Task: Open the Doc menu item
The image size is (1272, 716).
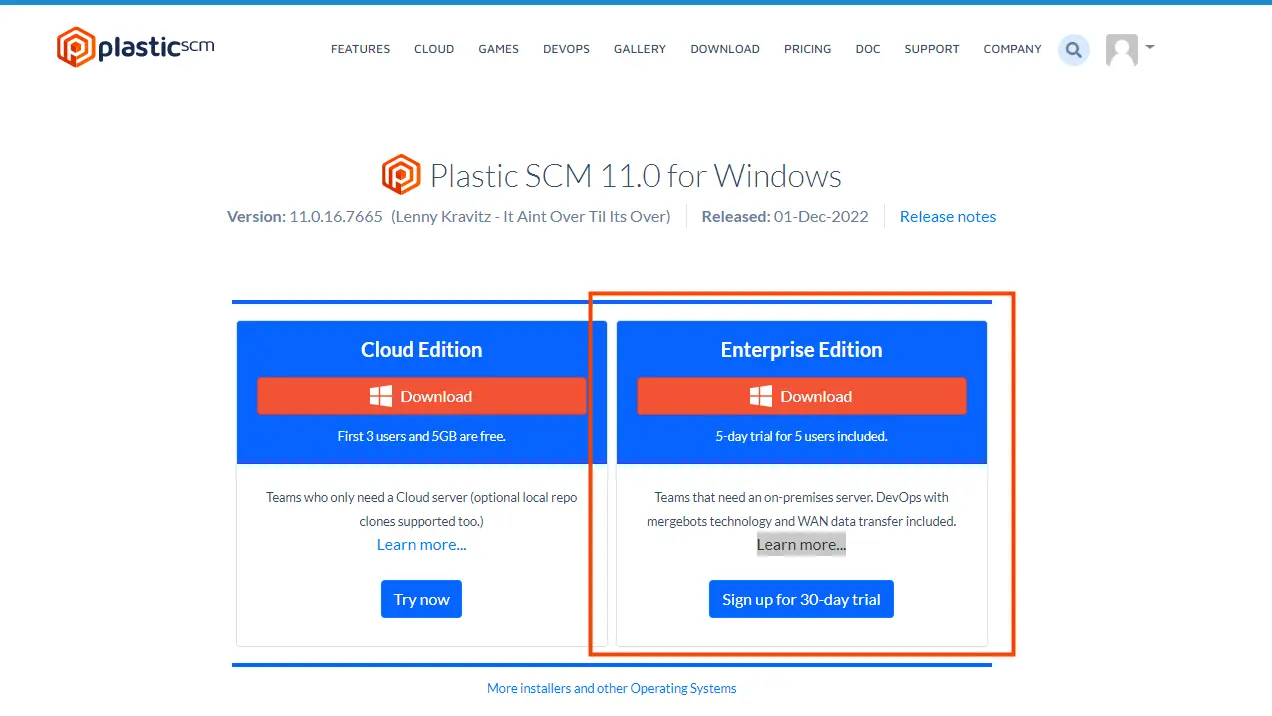Action: [x=868, y=49]
